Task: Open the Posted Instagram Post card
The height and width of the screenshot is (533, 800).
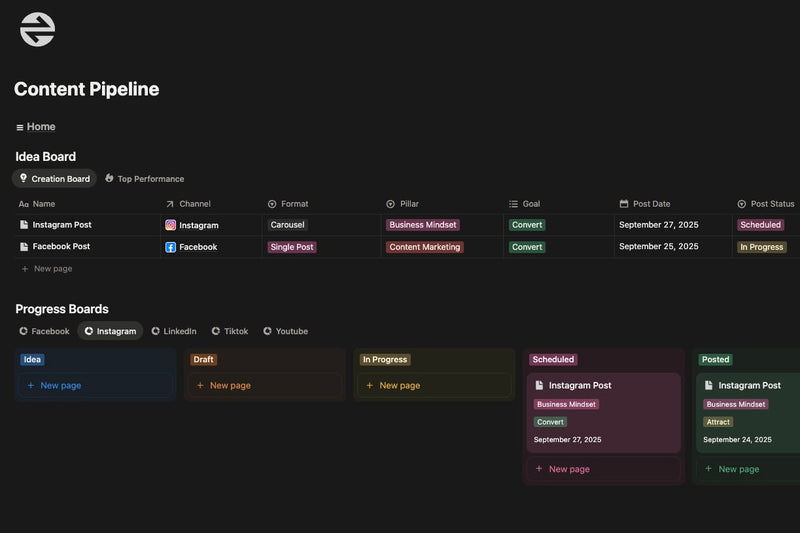Action: pyautogui.click(x=749, y=385)
